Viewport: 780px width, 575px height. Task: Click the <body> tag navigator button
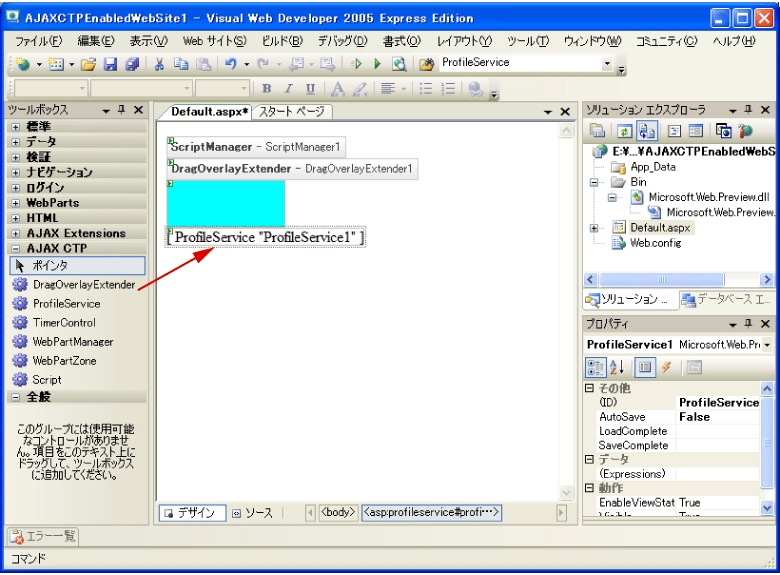point(338,512)
